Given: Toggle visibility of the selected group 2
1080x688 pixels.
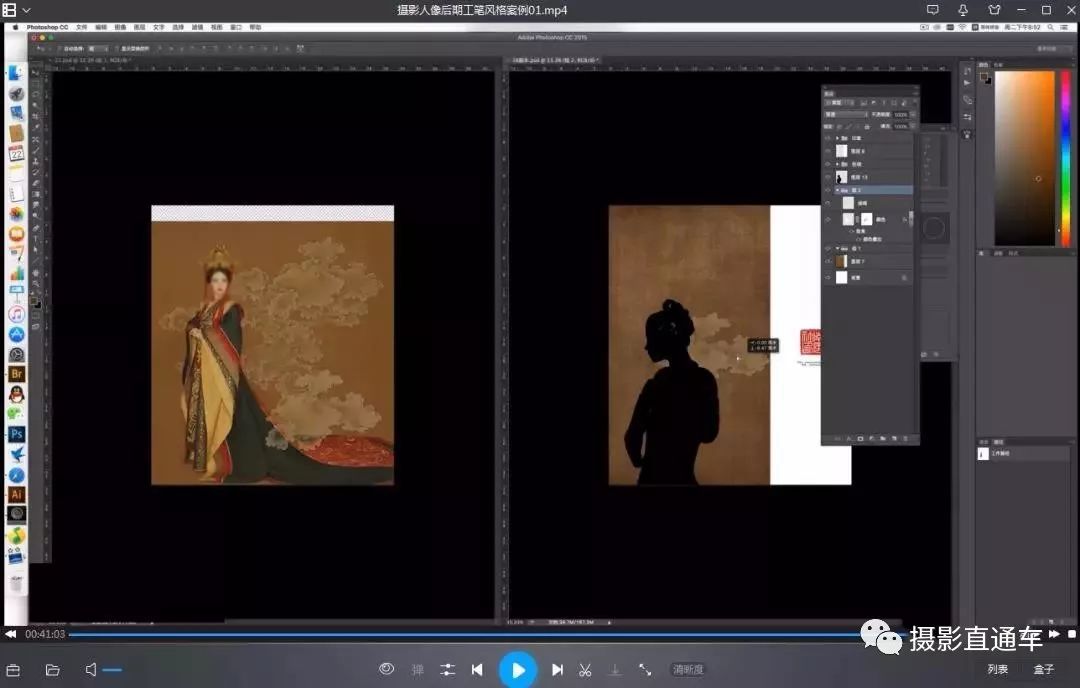Looking at the screenshot, I should [828, 190].
